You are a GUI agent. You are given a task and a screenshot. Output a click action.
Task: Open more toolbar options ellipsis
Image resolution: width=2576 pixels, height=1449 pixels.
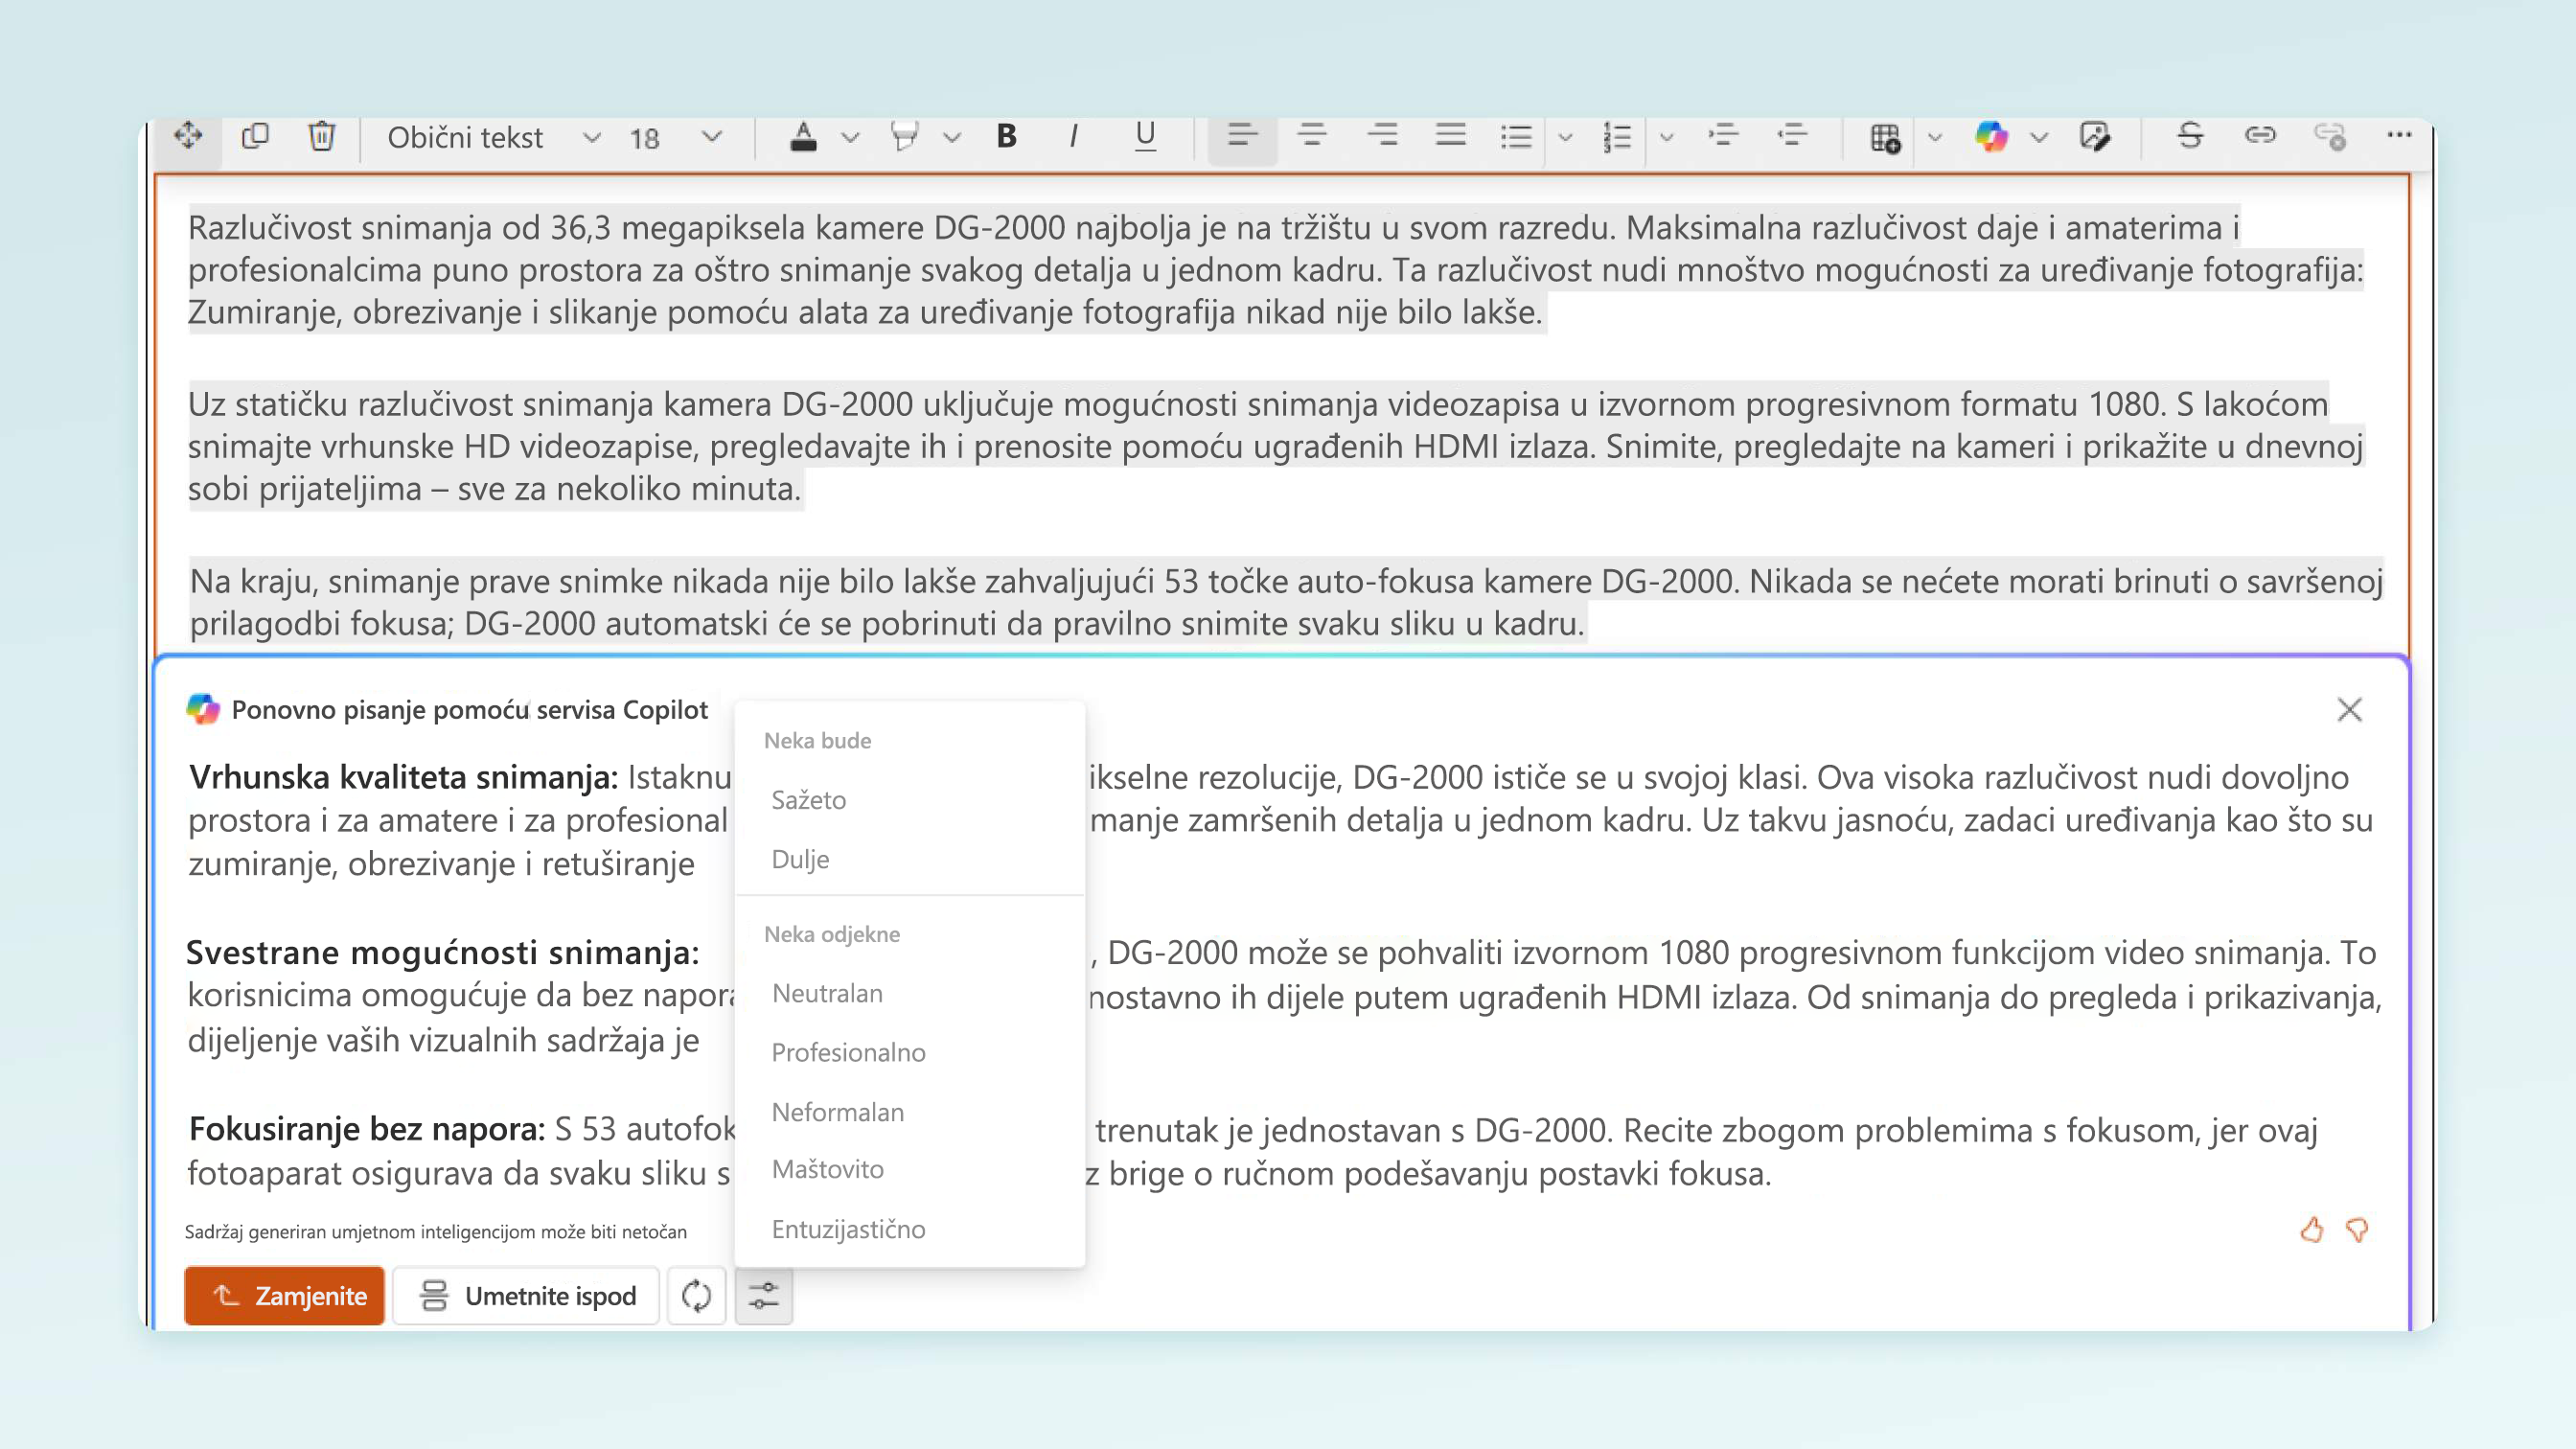coord(2399,134)
